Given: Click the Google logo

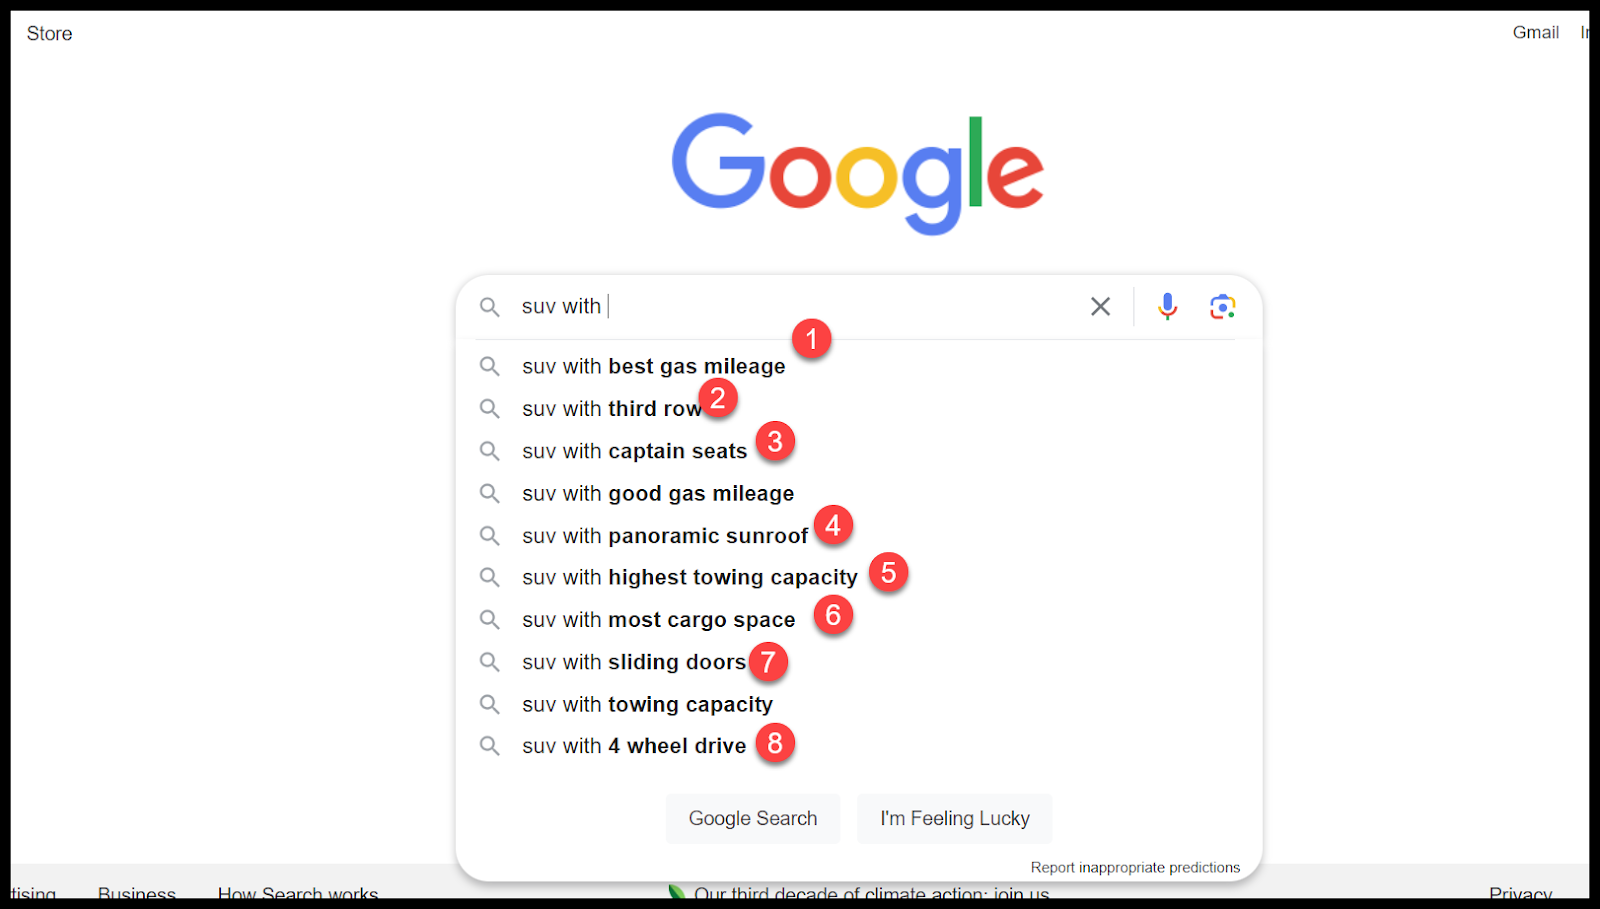Looking at the screenshot, I should [857, 172].
